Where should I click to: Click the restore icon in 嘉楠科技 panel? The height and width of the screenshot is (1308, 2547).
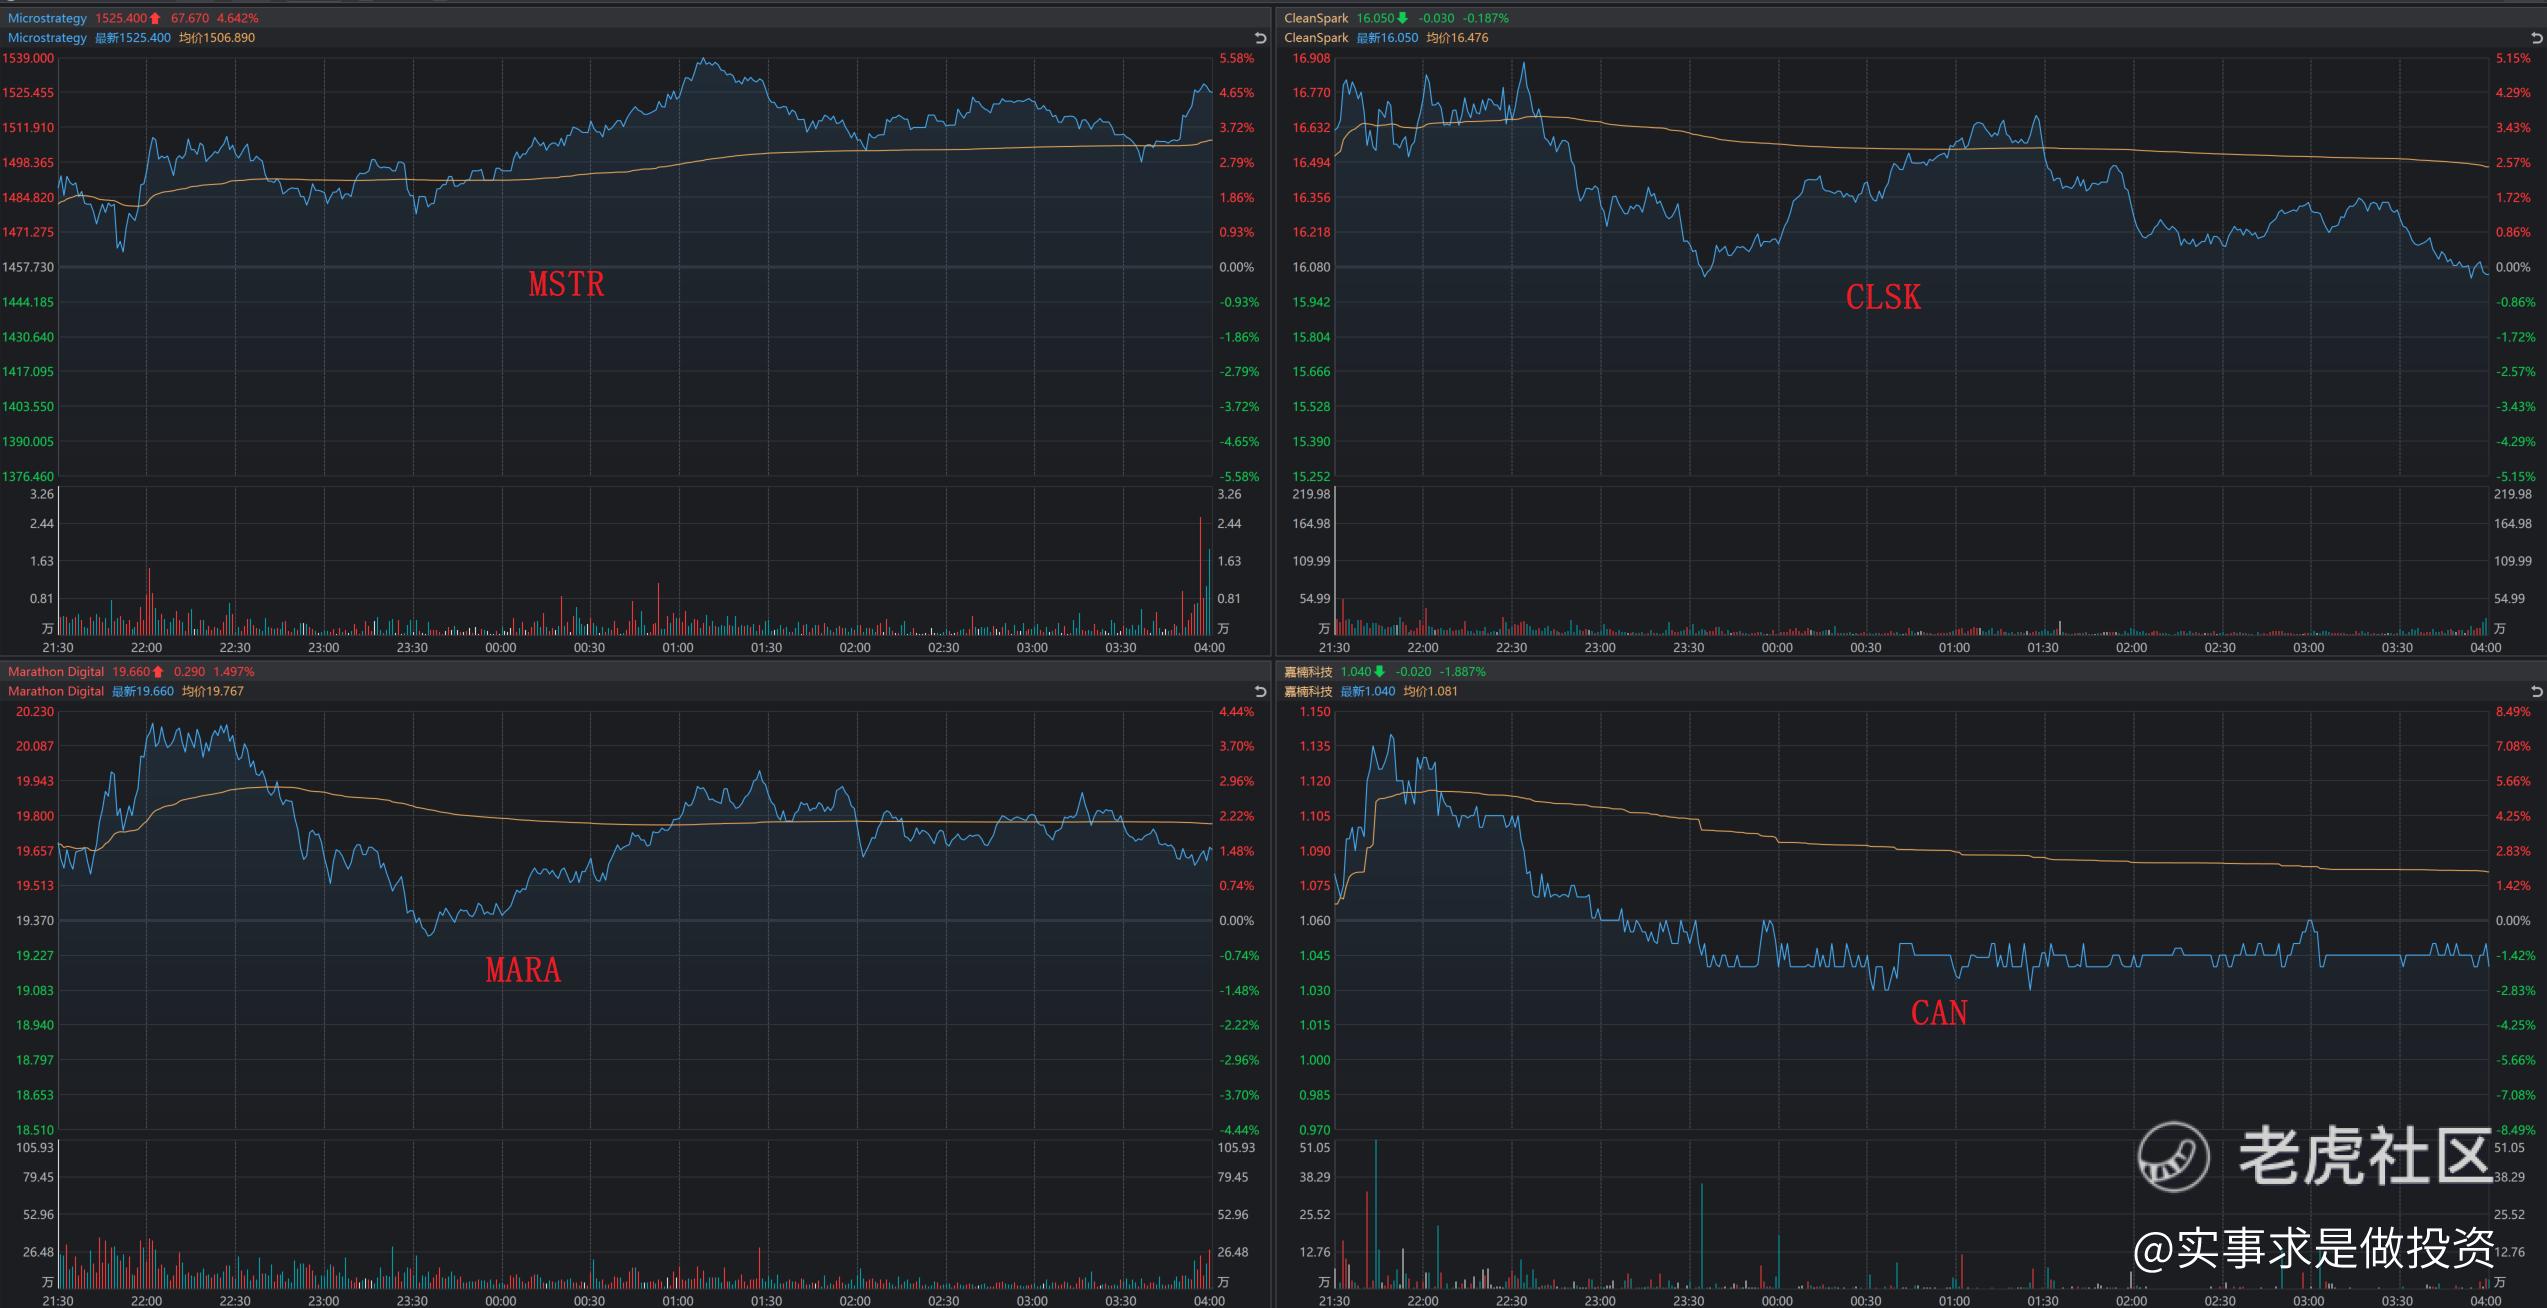tap(2537, 691)
